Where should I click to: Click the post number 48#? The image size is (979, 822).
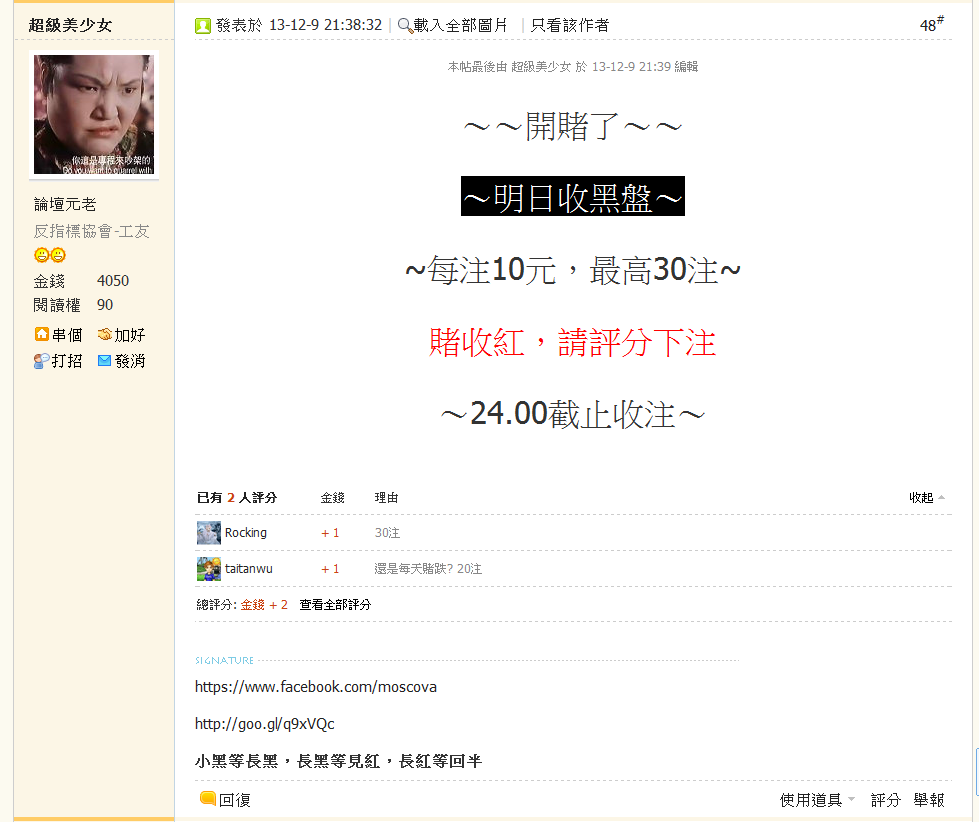(x=932, y=24)
